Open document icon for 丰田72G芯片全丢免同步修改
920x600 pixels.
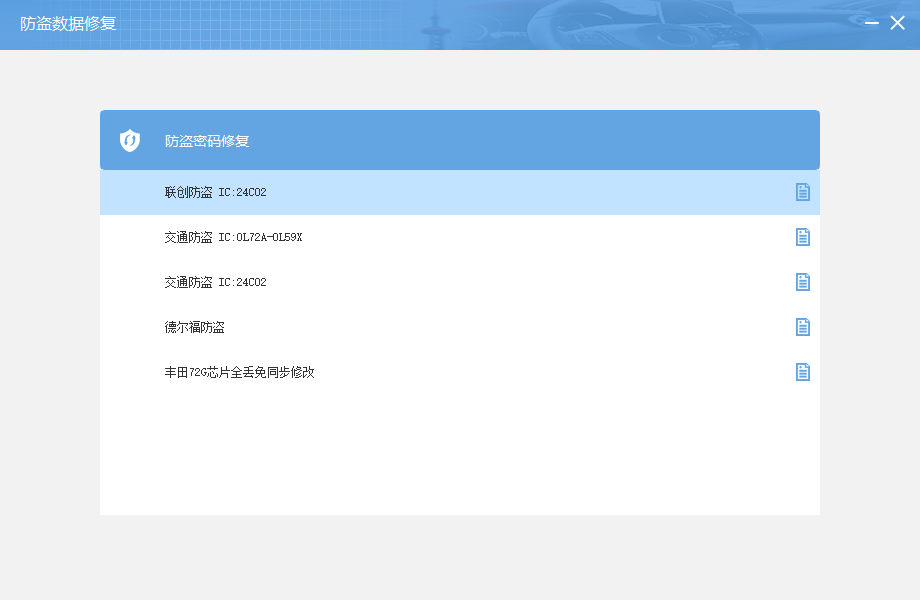[803, 372]
